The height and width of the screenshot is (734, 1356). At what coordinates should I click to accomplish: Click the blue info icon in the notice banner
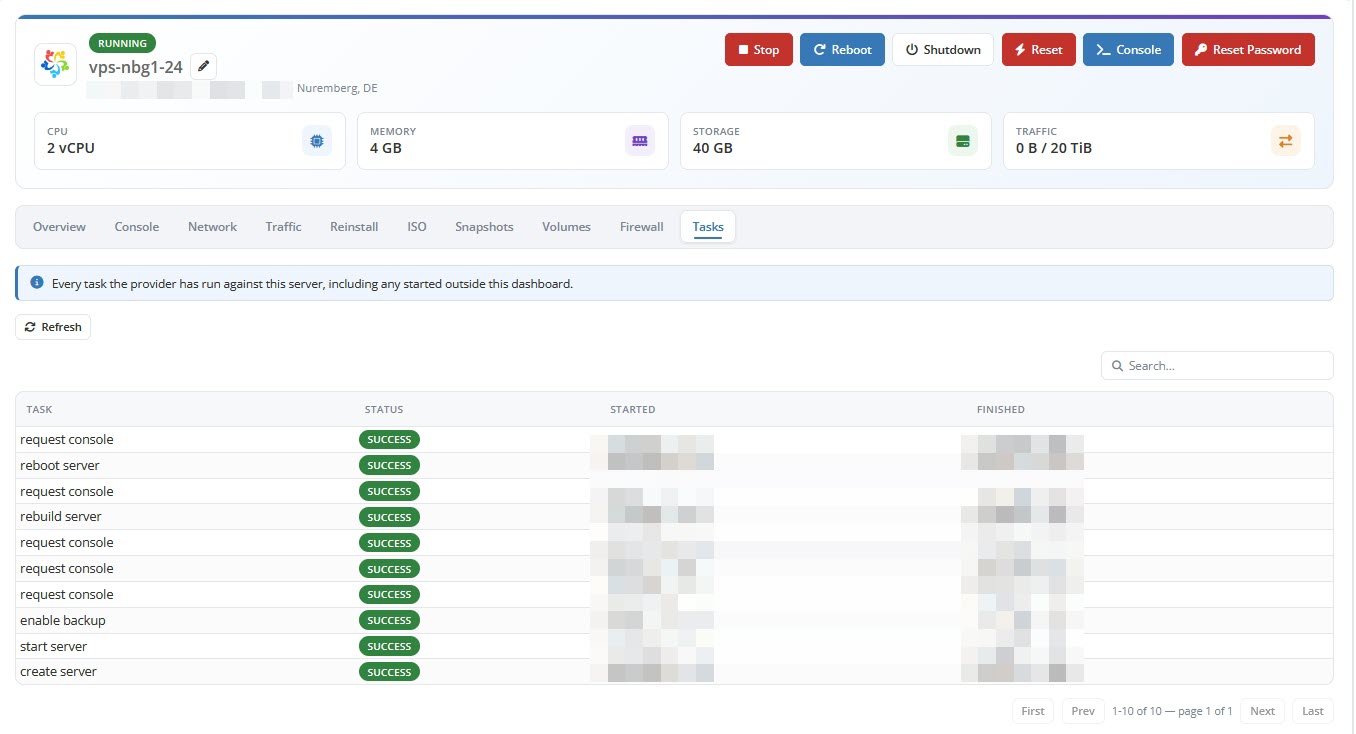click(x=37, y=283)
